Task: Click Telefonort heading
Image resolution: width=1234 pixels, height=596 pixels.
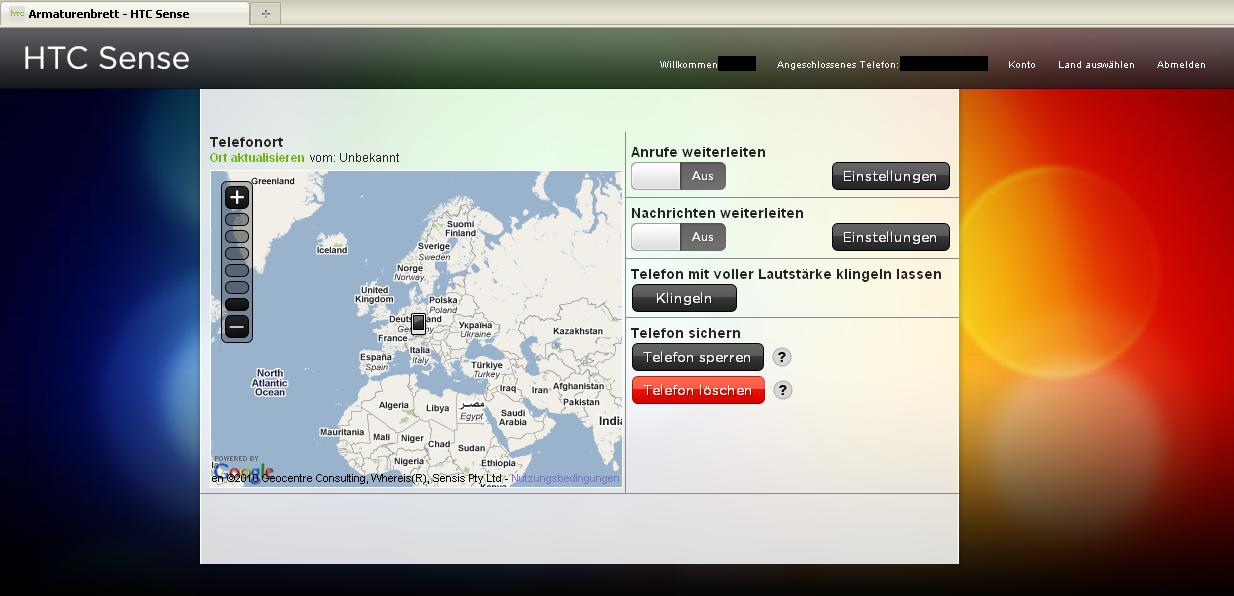Action: [246, 142]
